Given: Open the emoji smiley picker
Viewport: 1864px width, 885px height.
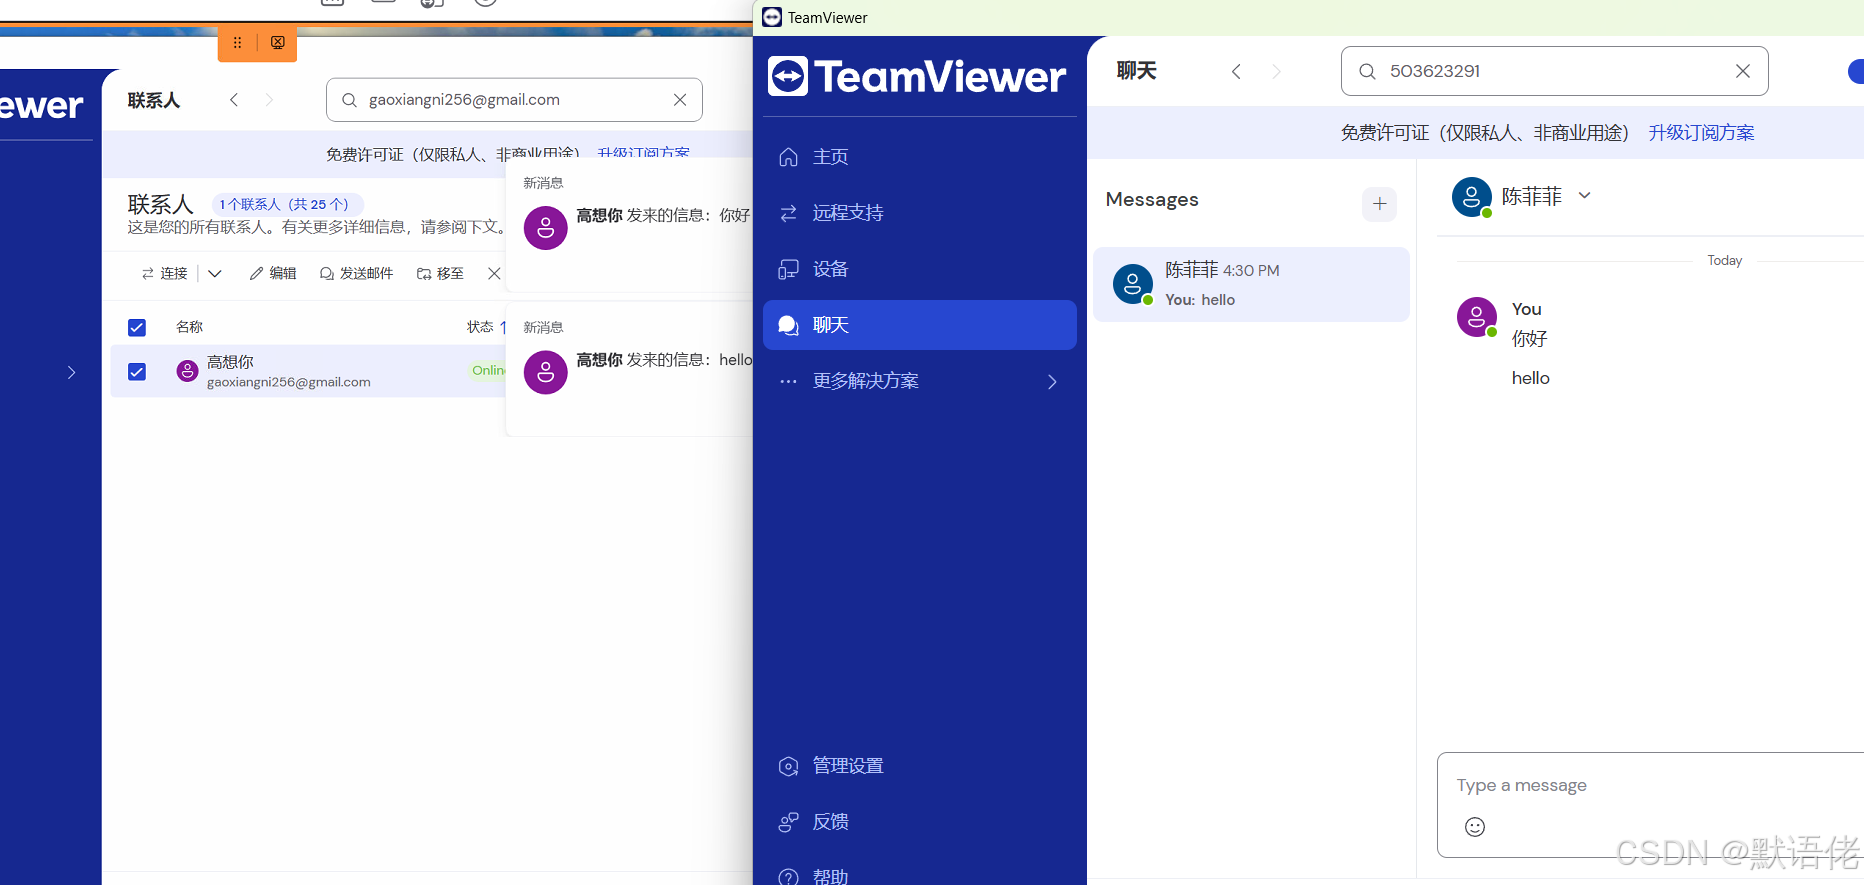Looking at the screenshot, I should 1475,827.
